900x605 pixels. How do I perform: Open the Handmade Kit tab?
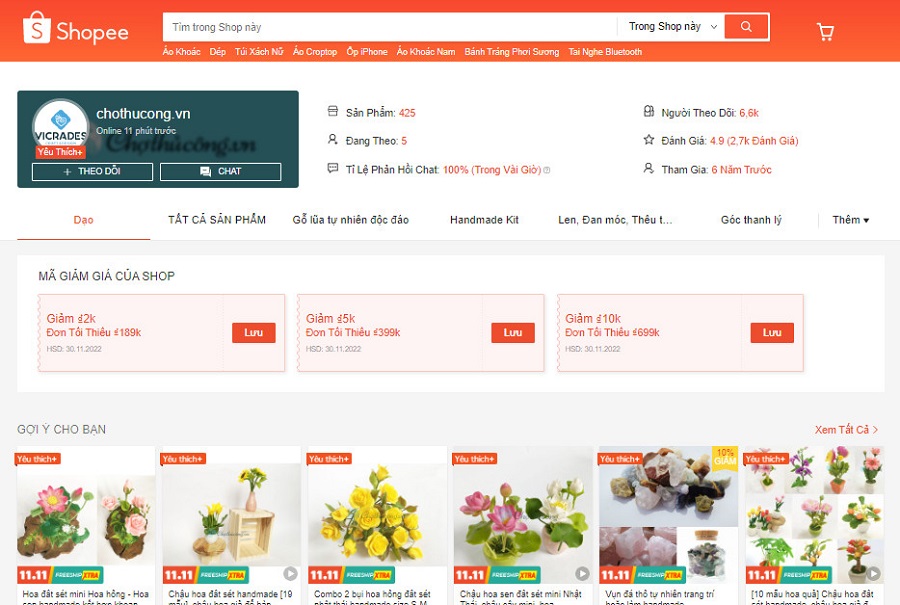coord(484,220)
